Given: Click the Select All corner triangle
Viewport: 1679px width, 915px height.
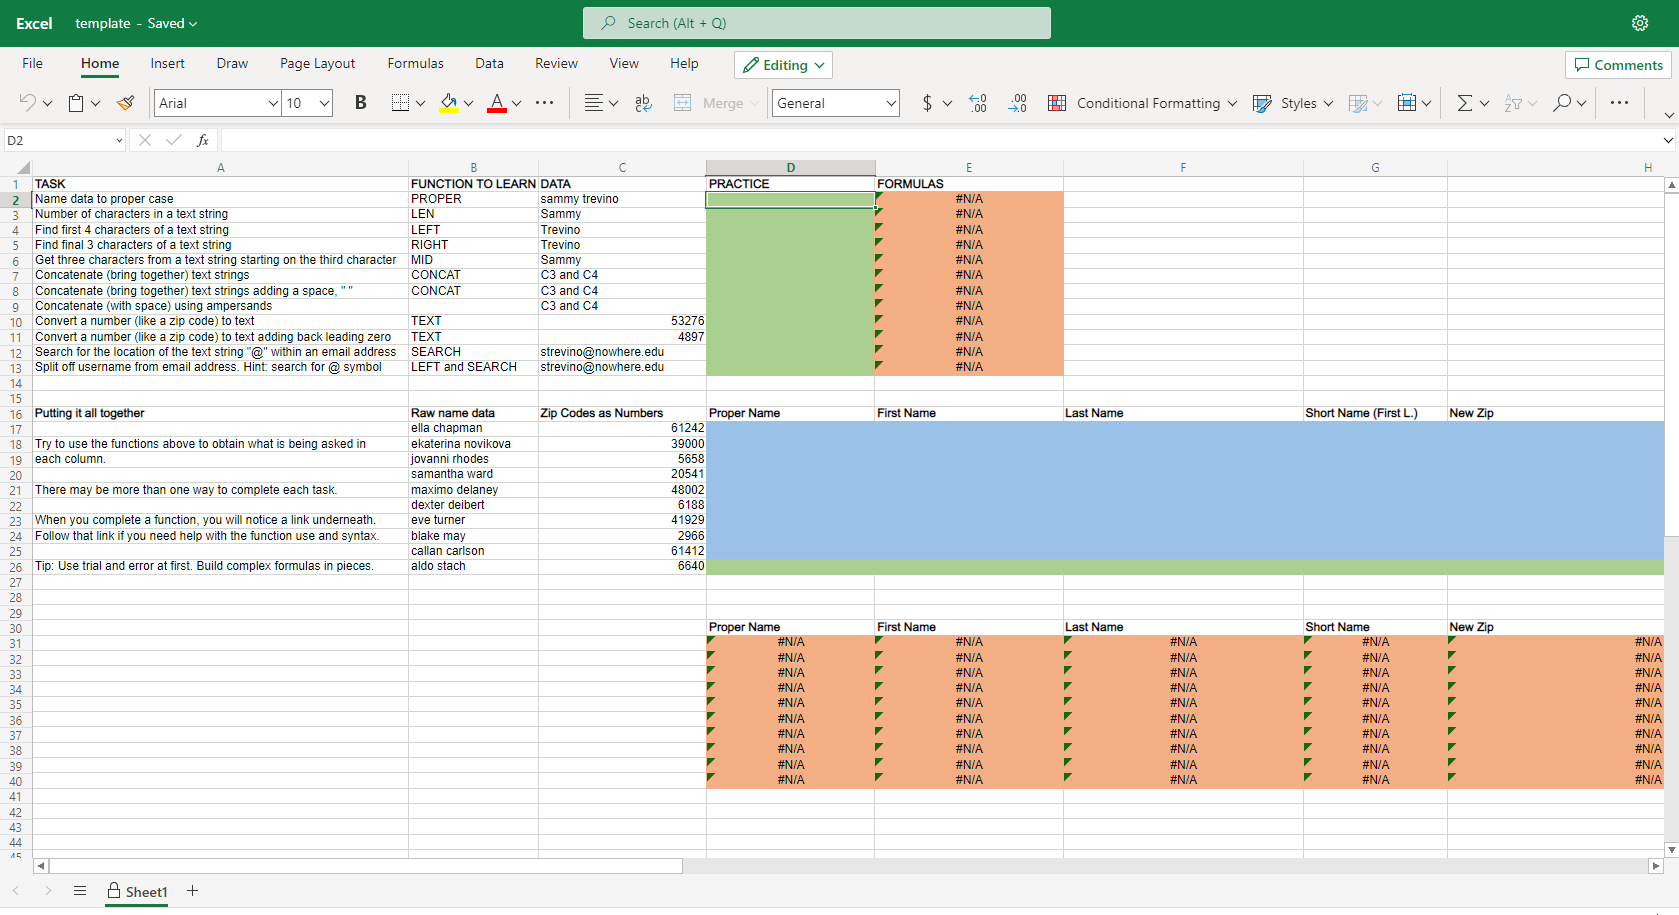Looking at the screenshot, I should tap(22, 168).
